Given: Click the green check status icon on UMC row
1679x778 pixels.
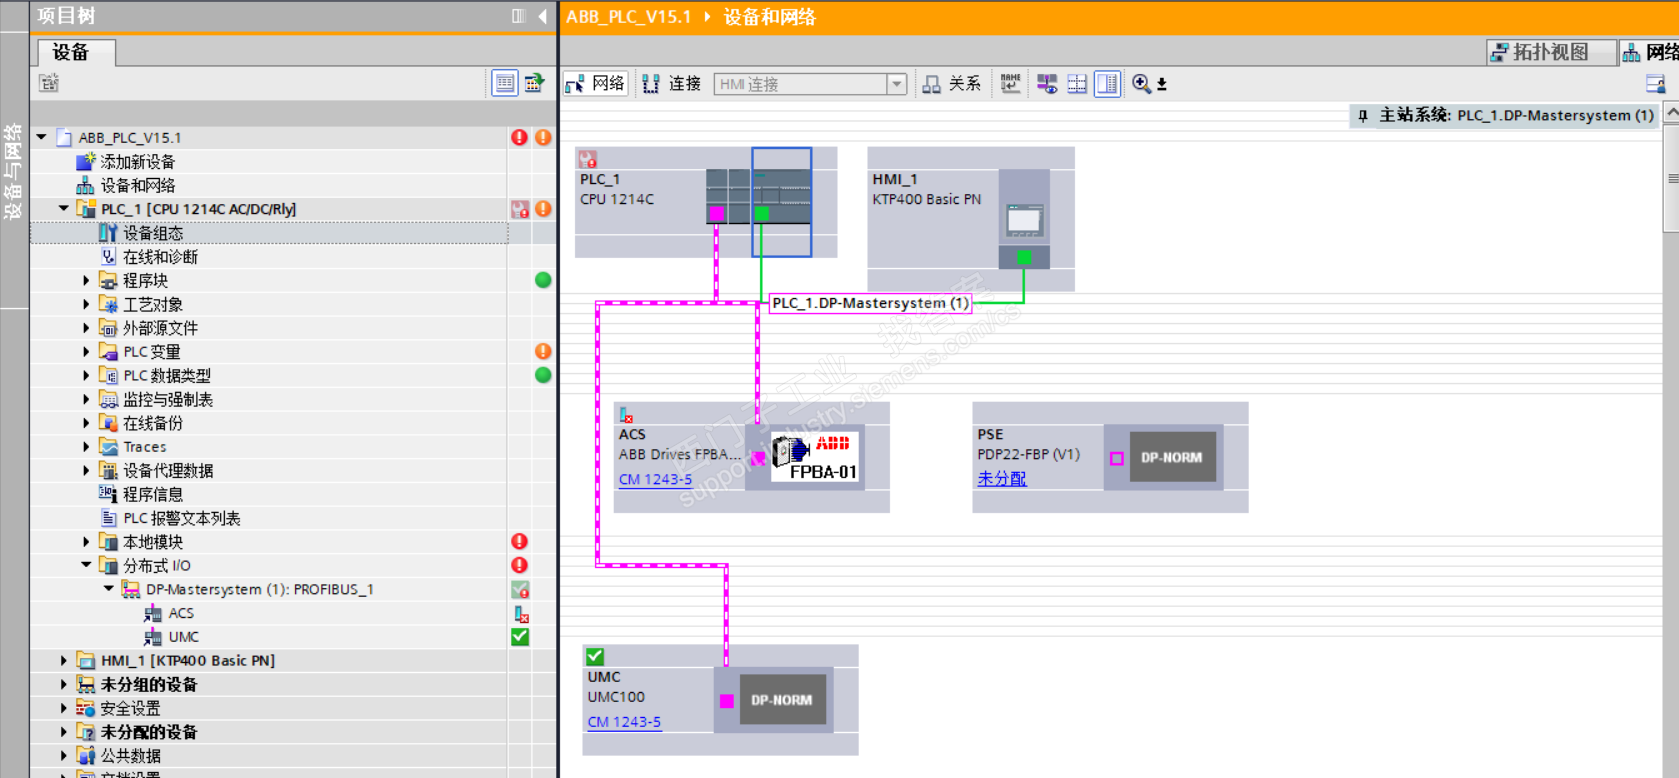Looking at the screenshot, I should click(x=520, y=637).
